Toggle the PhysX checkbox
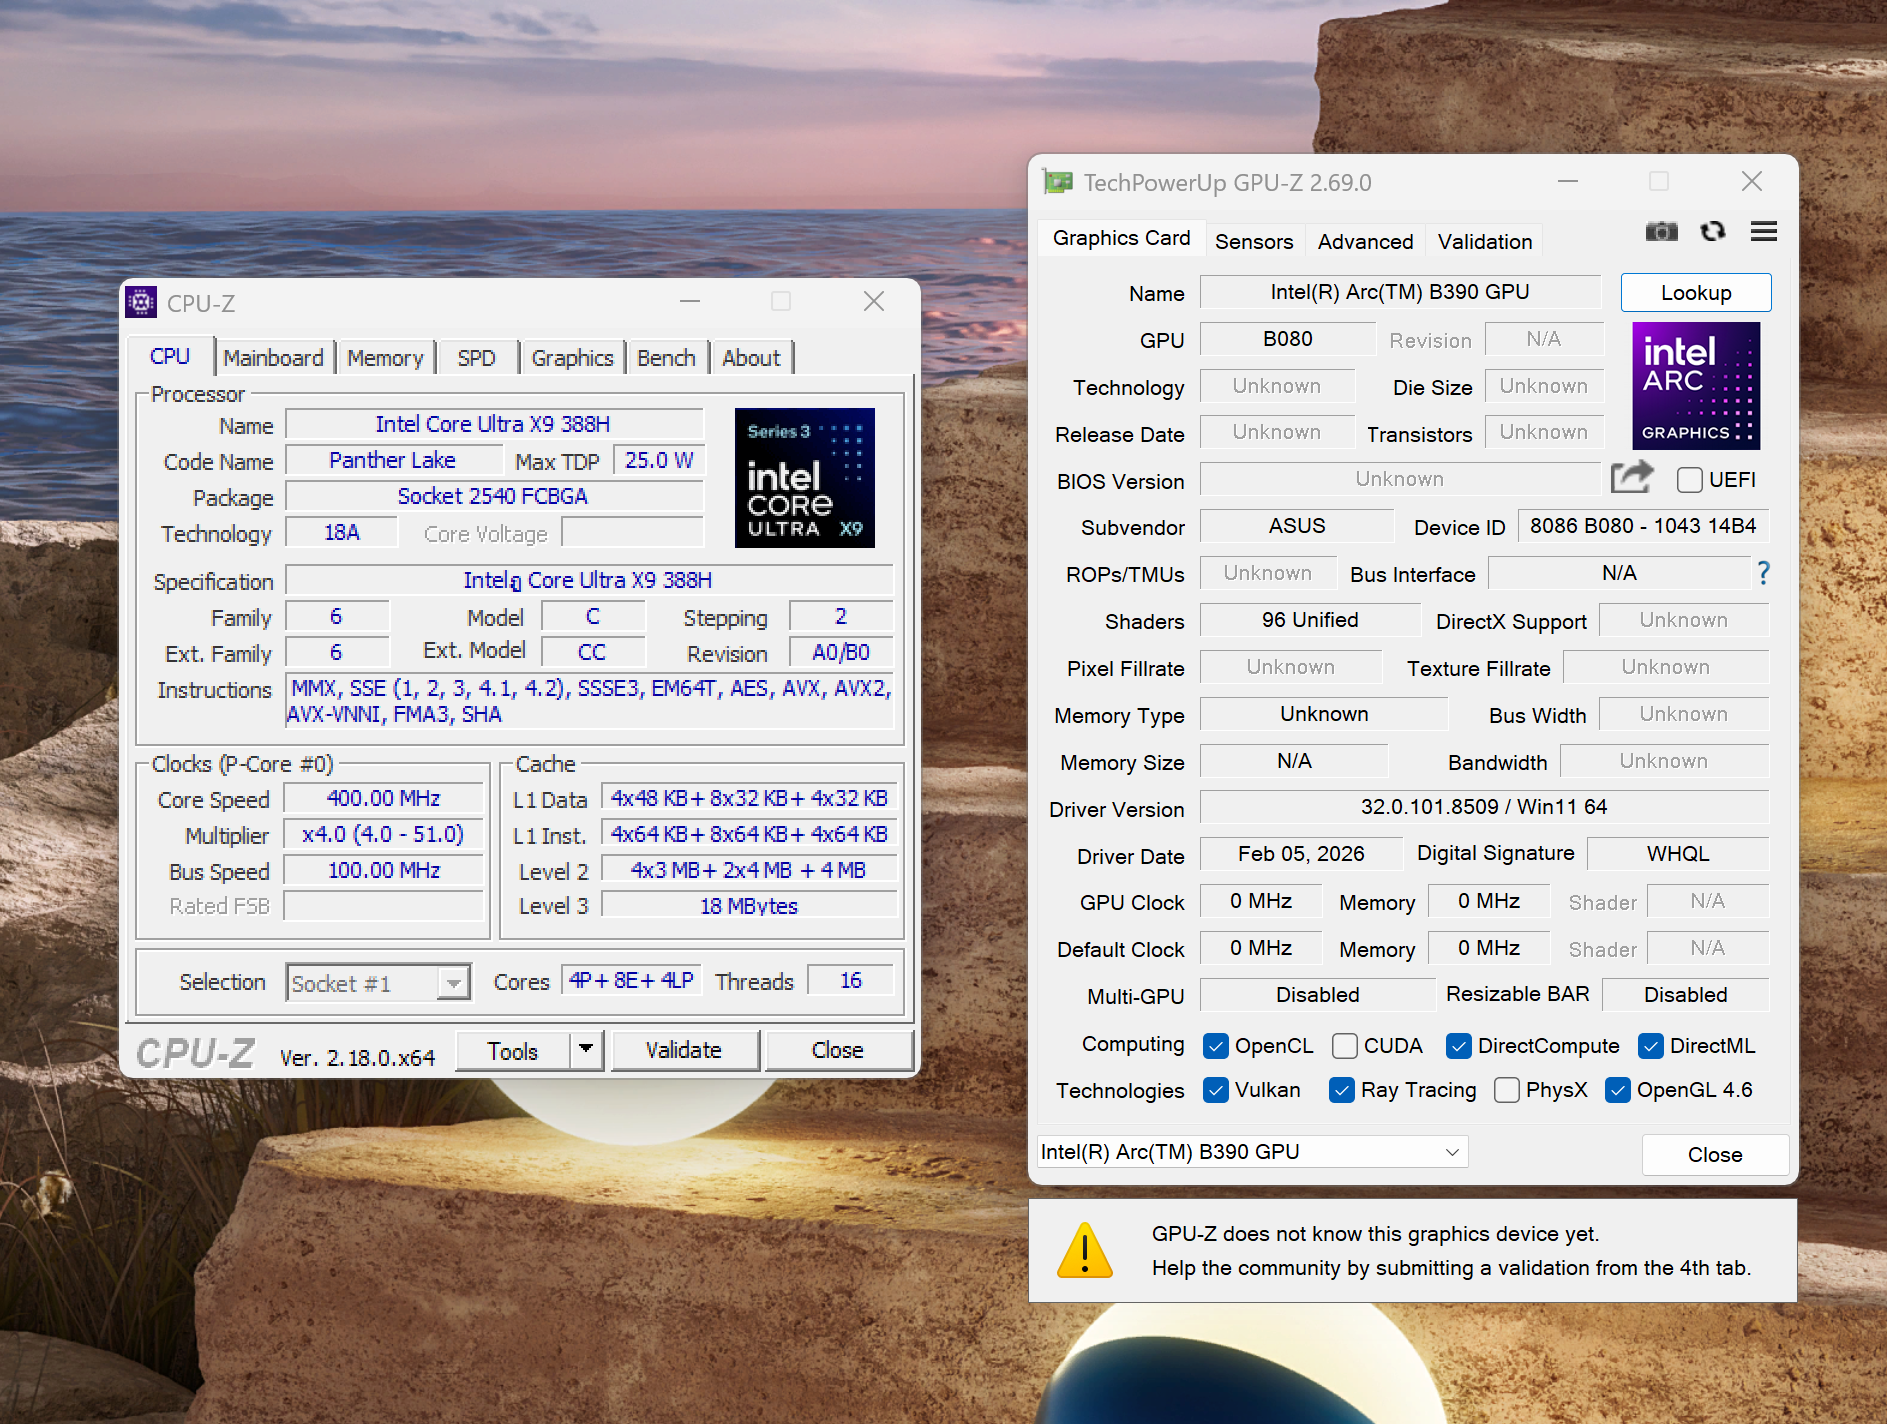 point(1506,1090)
